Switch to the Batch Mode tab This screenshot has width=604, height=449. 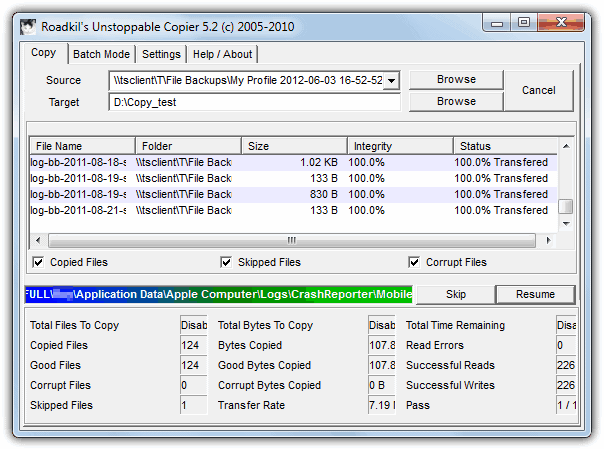coord(101,54)
